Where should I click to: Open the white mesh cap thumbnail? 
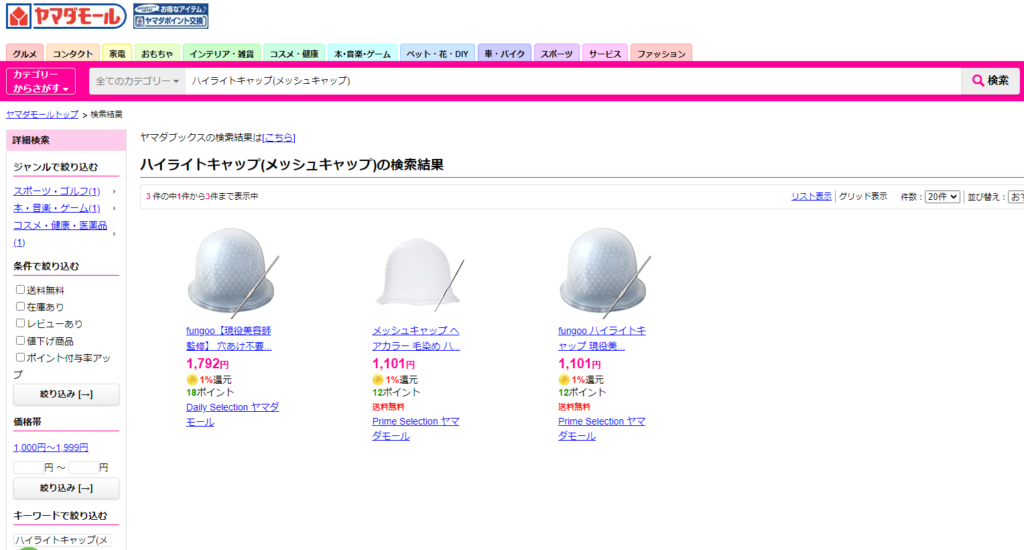click(419, 272)
